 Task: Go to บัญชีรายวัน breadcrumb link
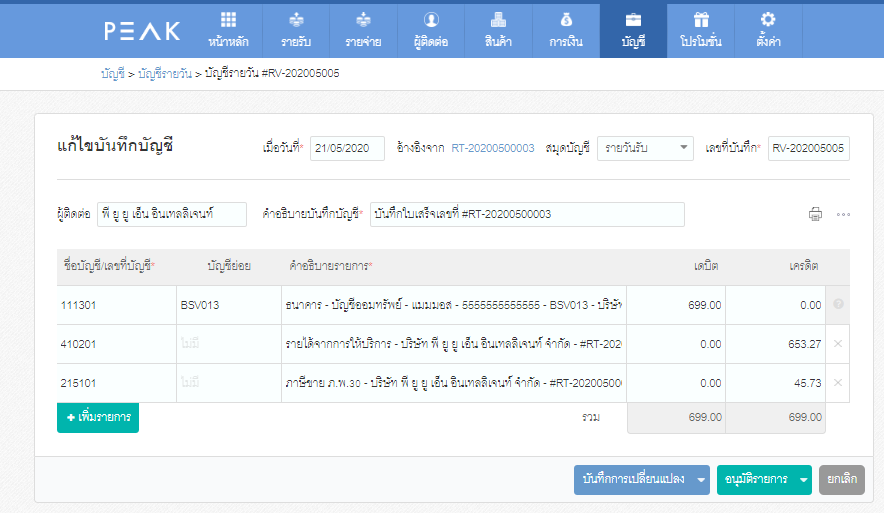coord(165,73)
